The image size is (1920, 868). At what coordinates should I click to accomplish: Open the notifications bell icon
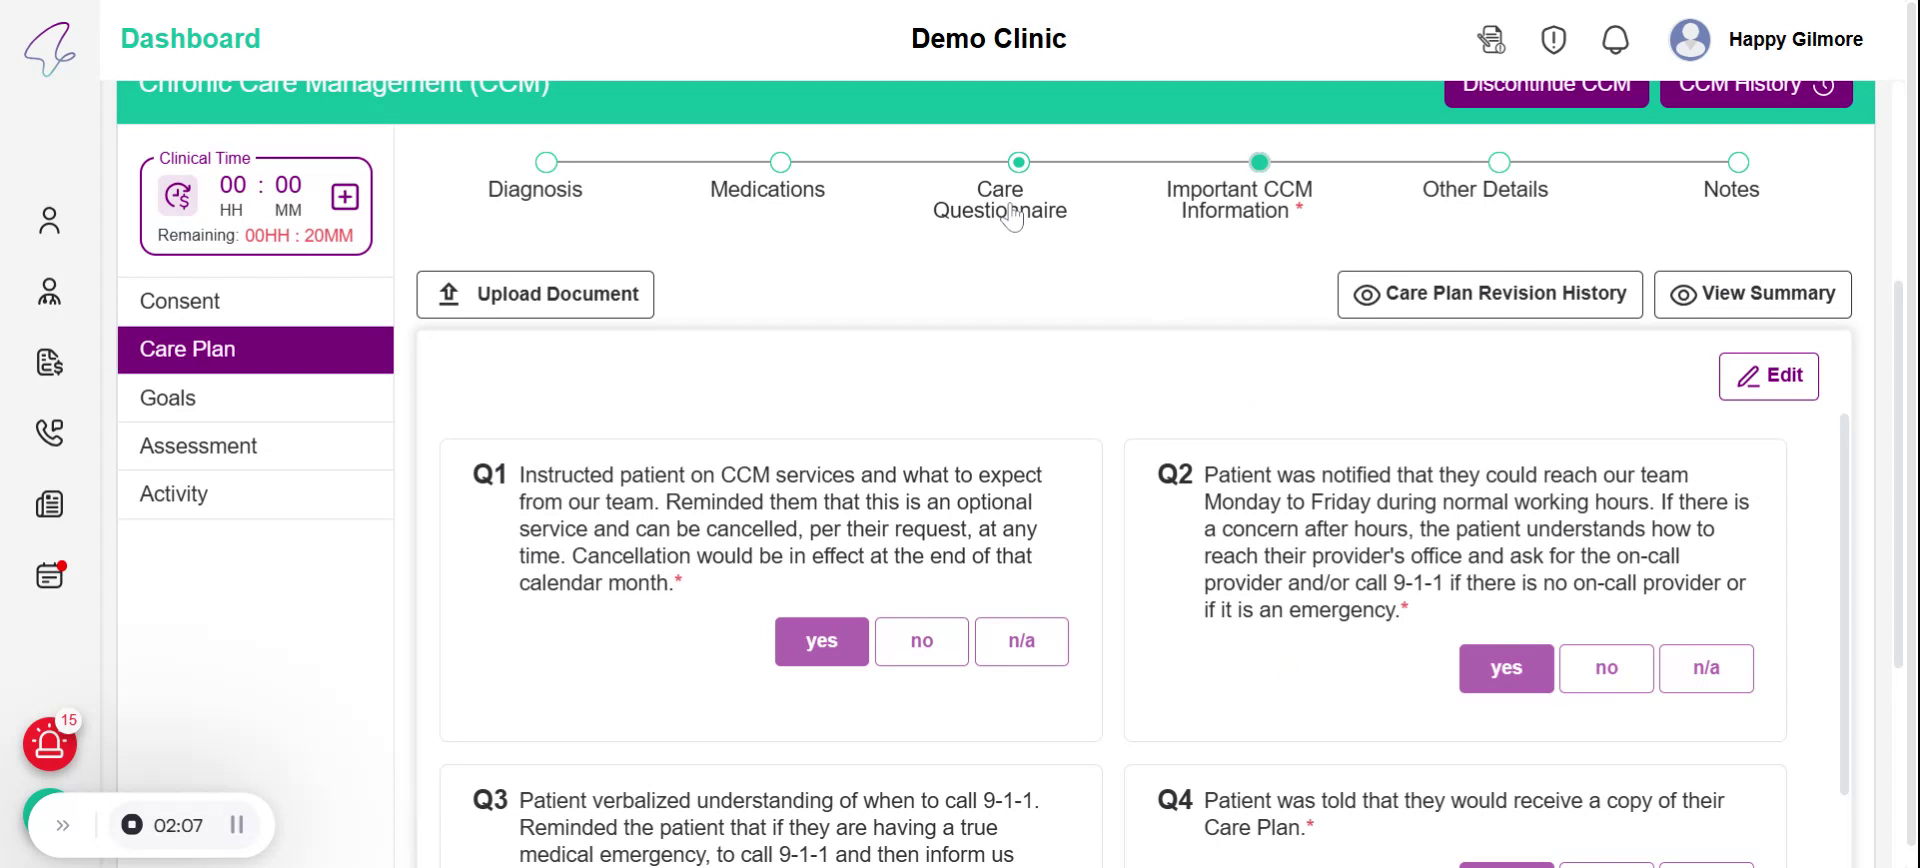[x=1615, y=40]
